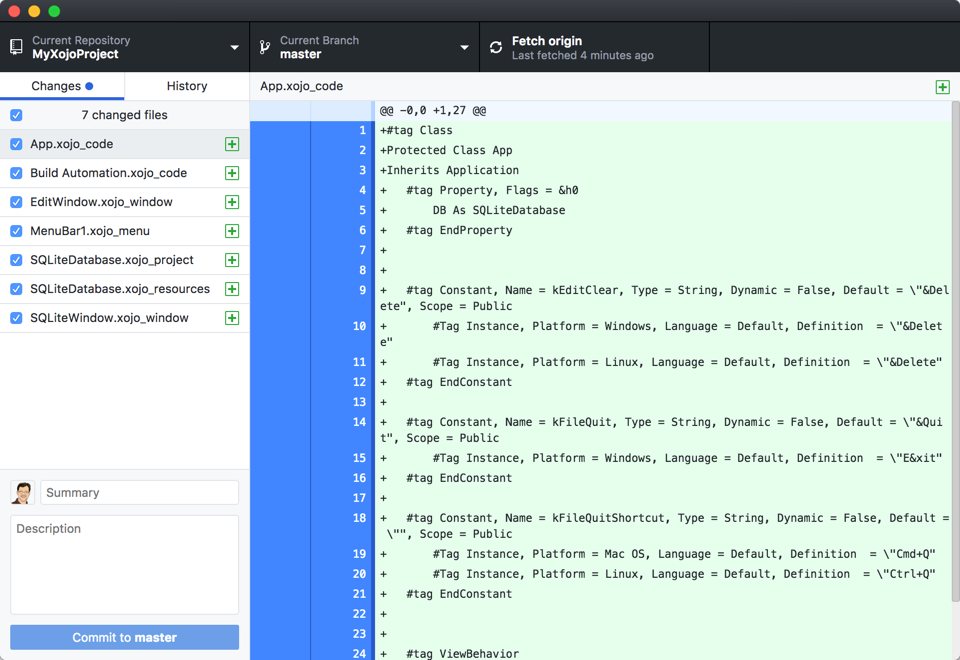Switch to the History tab
Viewport: 960px width, 660px height.
(186, 86)
